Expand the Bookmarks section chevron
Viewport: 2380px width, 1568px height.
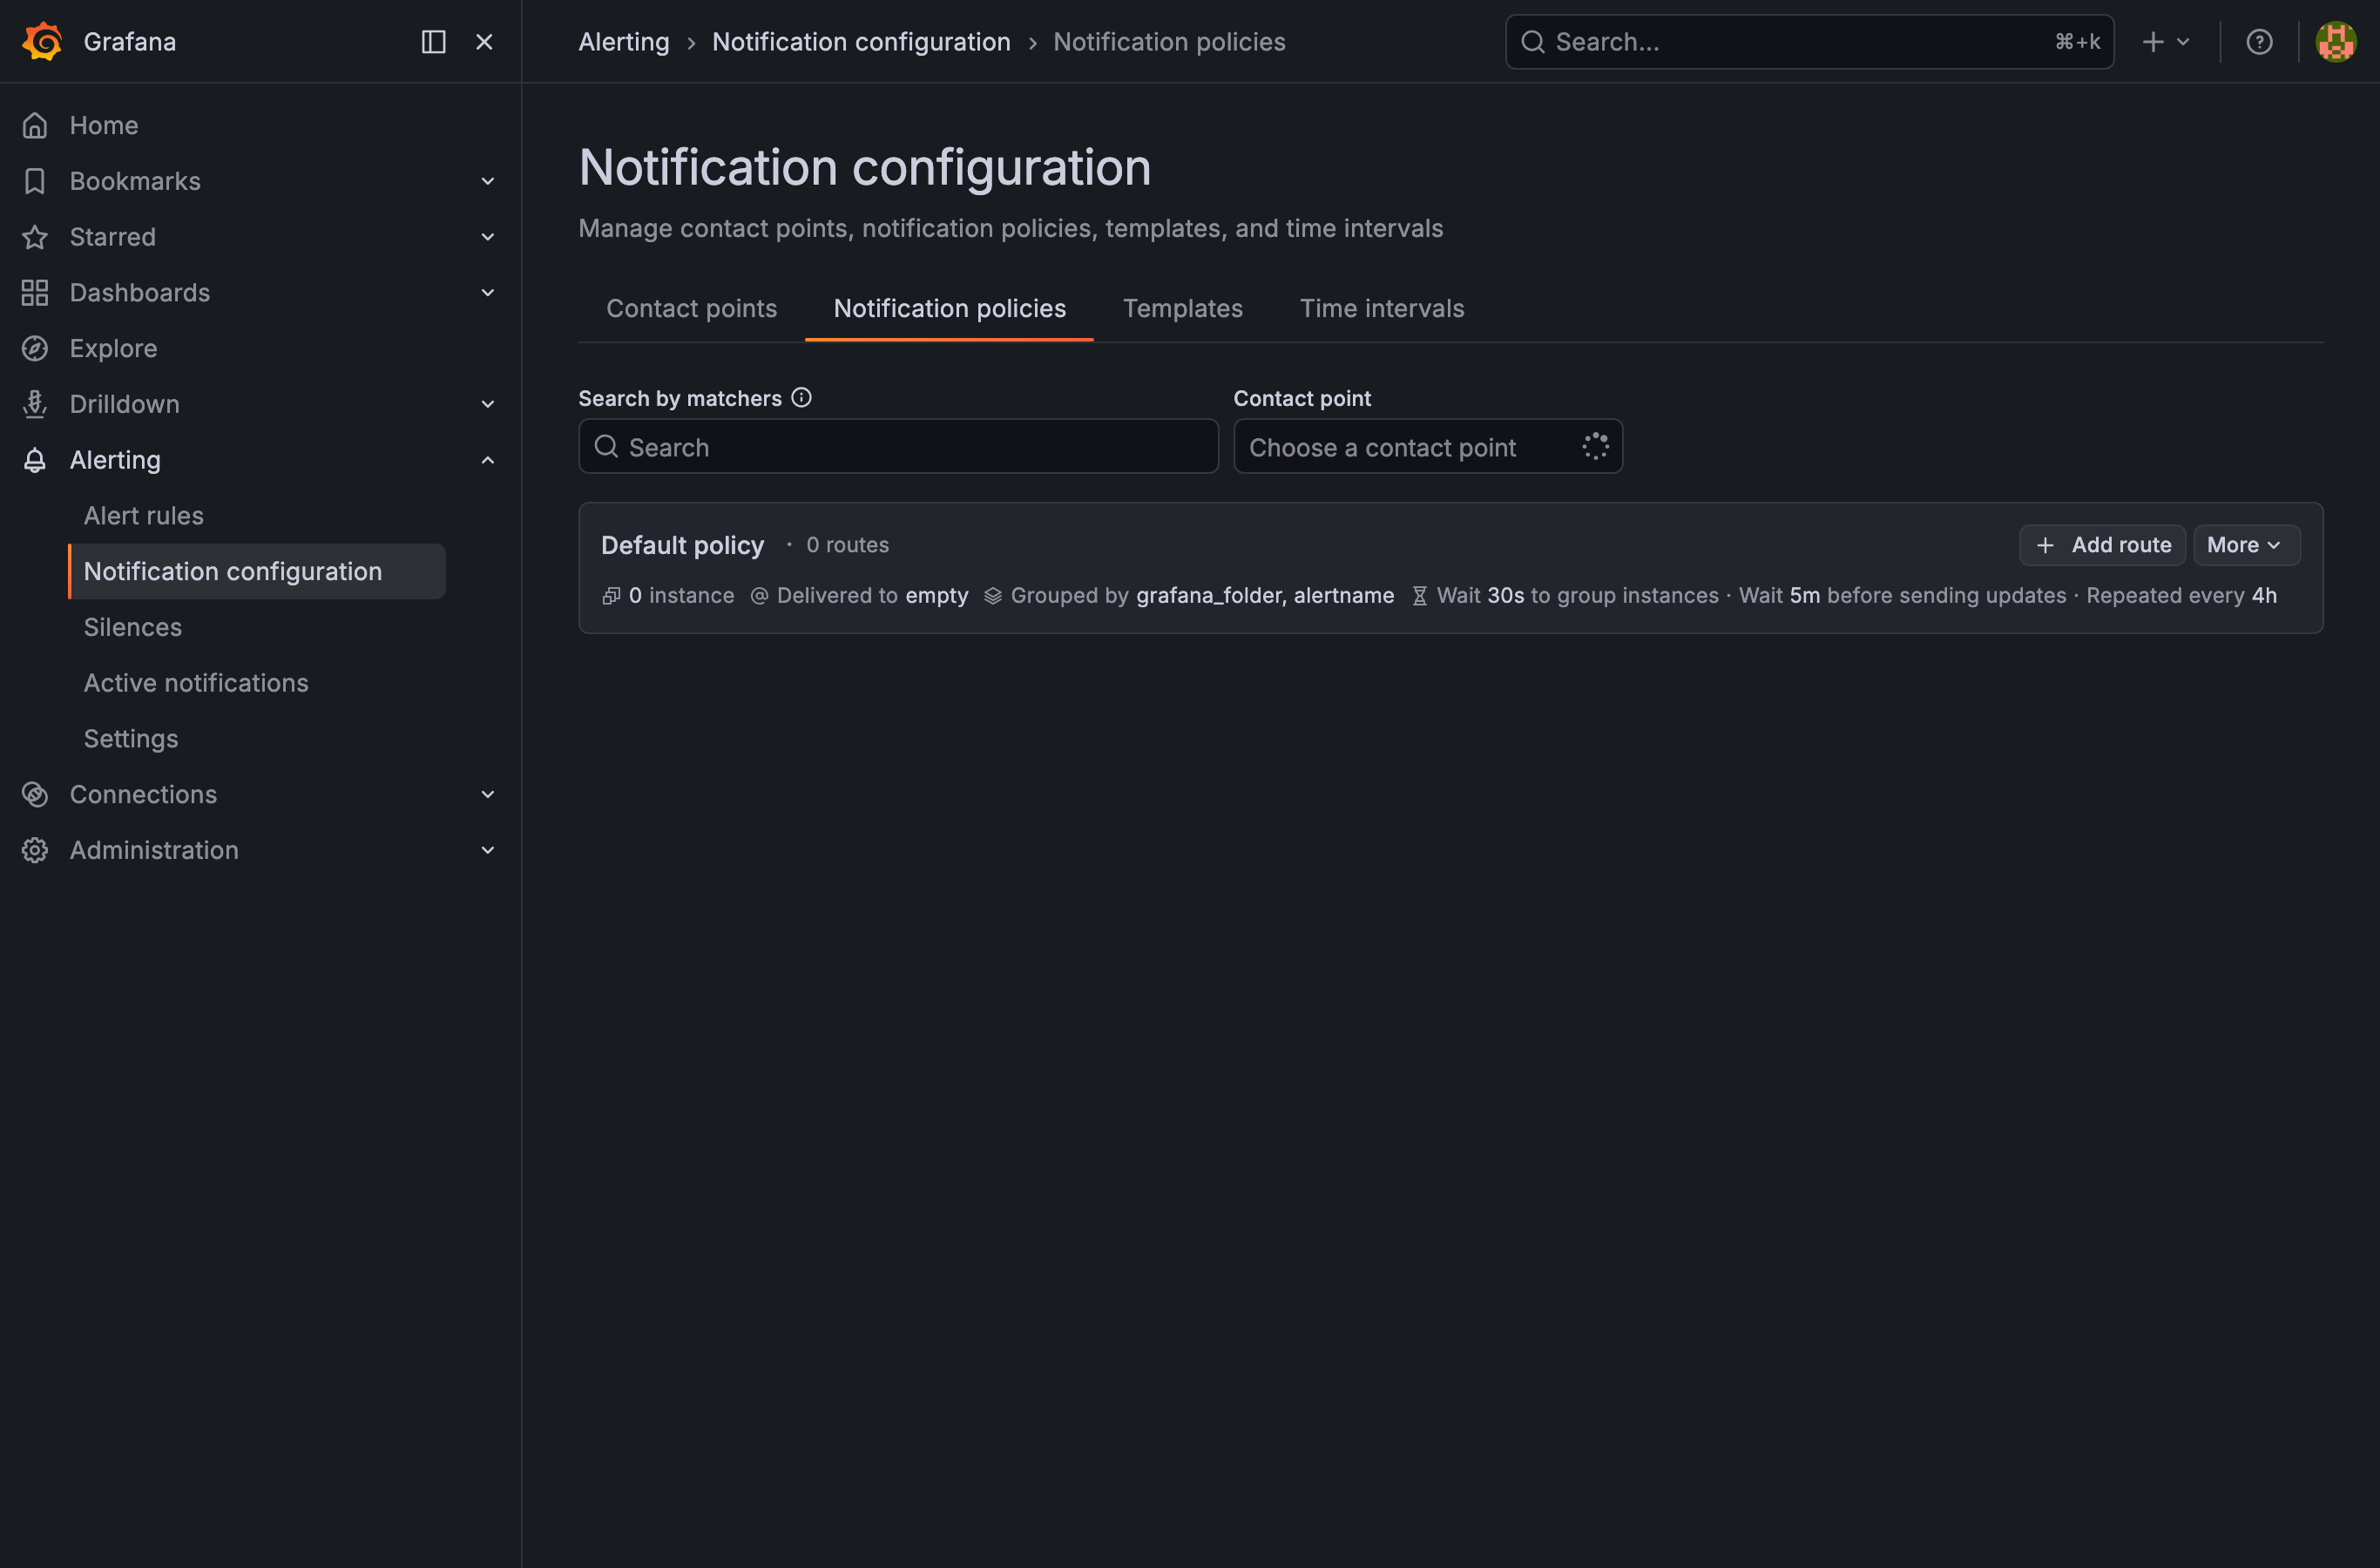click(488, 181)
